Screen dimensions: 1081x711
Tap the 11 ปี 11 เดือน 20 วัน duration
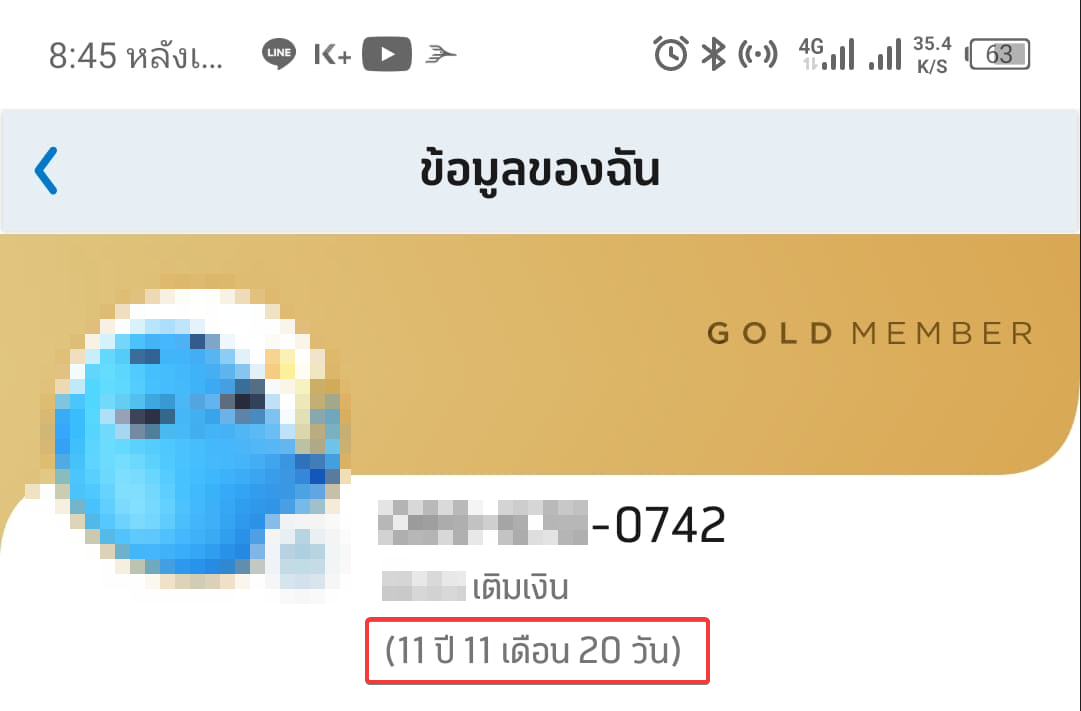coord(533,650)
